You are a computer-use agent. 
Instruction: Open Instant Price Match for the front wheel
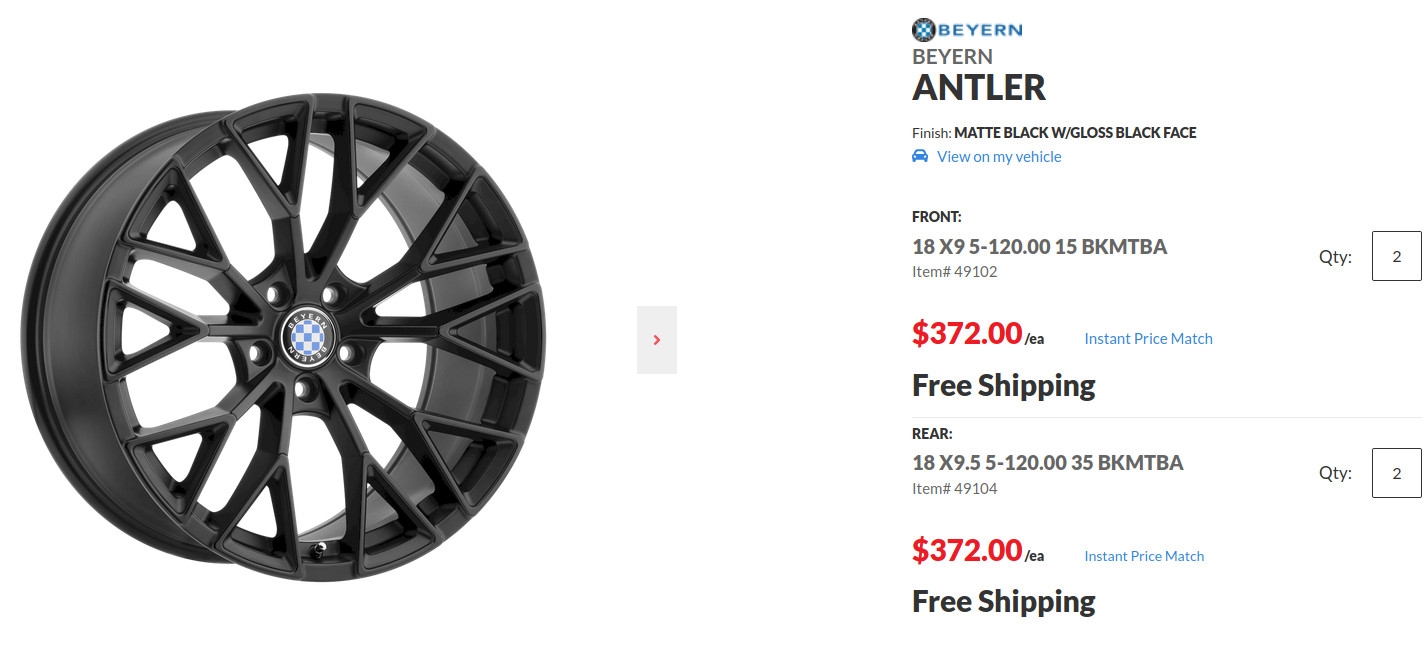pyautogui.click(x=1148, y=339)
